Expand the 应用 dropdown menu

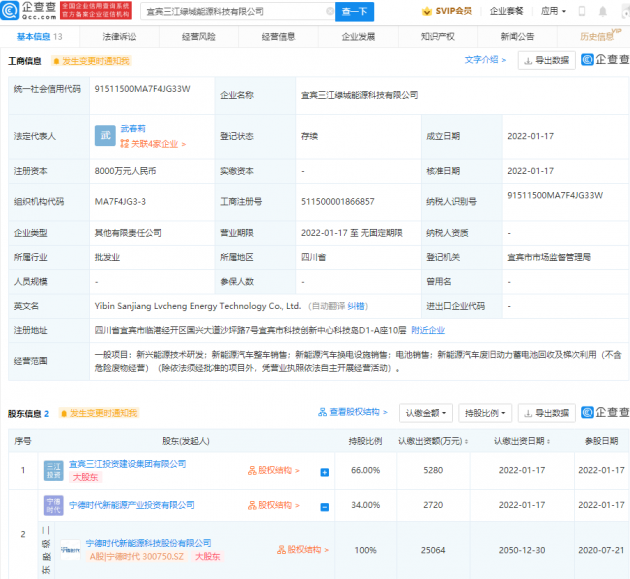point(553,11)
